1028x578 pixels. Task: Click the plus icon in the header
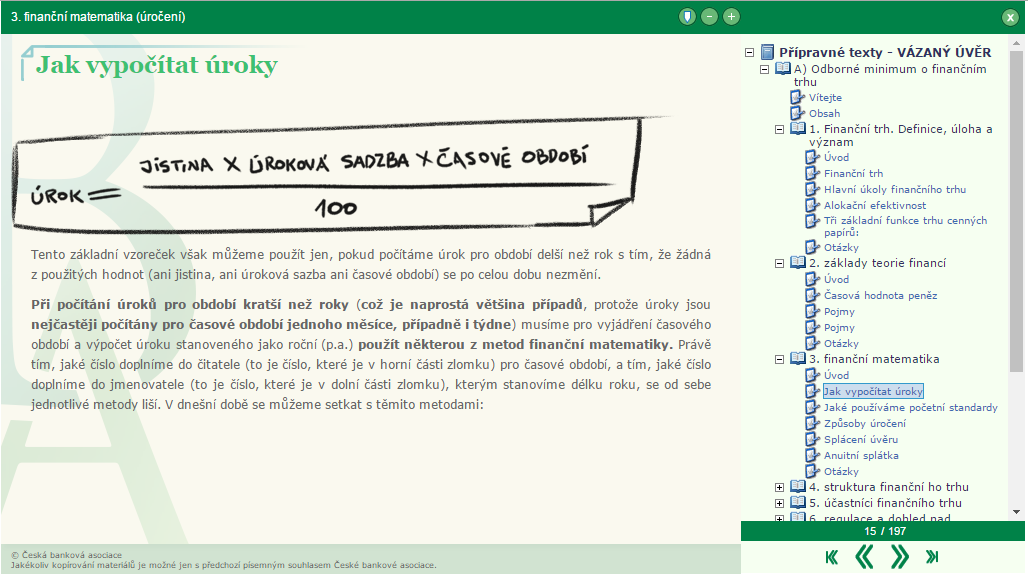point(732,16)
